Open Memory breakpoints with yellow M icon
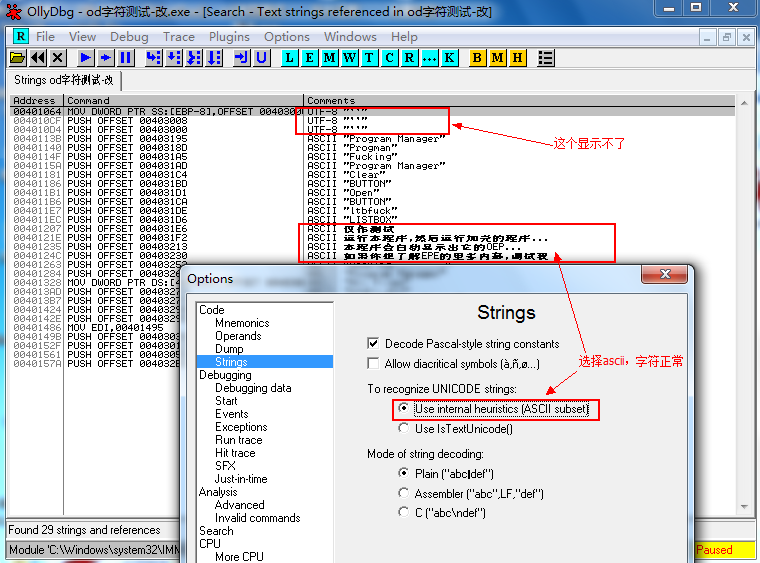Image resolution: width=760 pixels, height=563 pixels. point(497,58)
